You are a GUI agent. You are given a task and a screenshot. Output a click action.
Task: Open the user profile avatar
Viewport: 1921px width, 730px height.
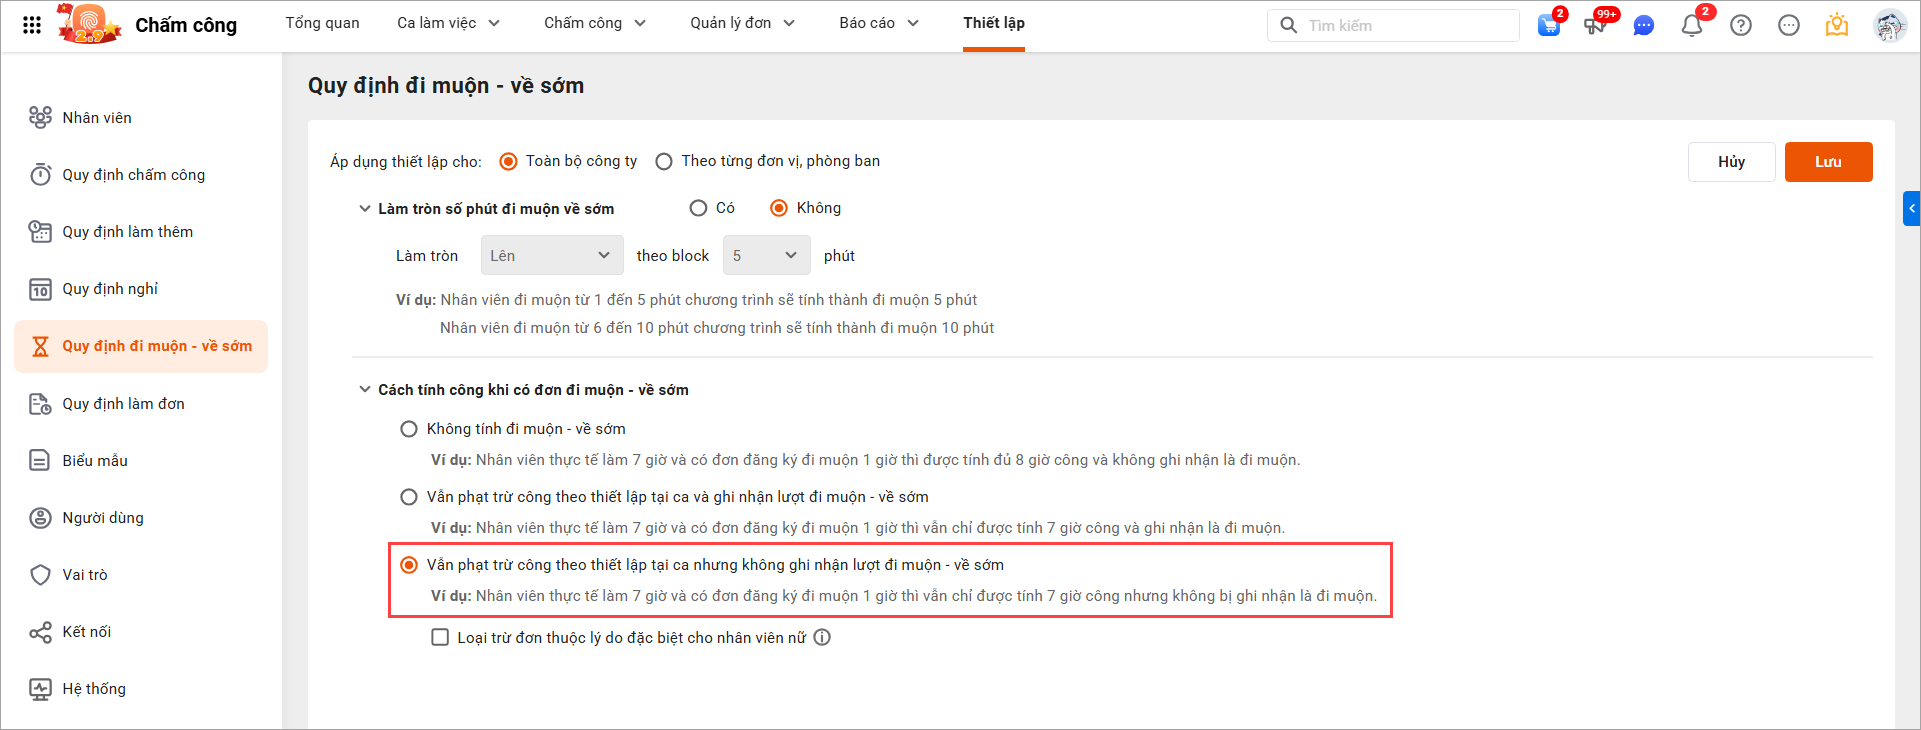coord(1890,25)
